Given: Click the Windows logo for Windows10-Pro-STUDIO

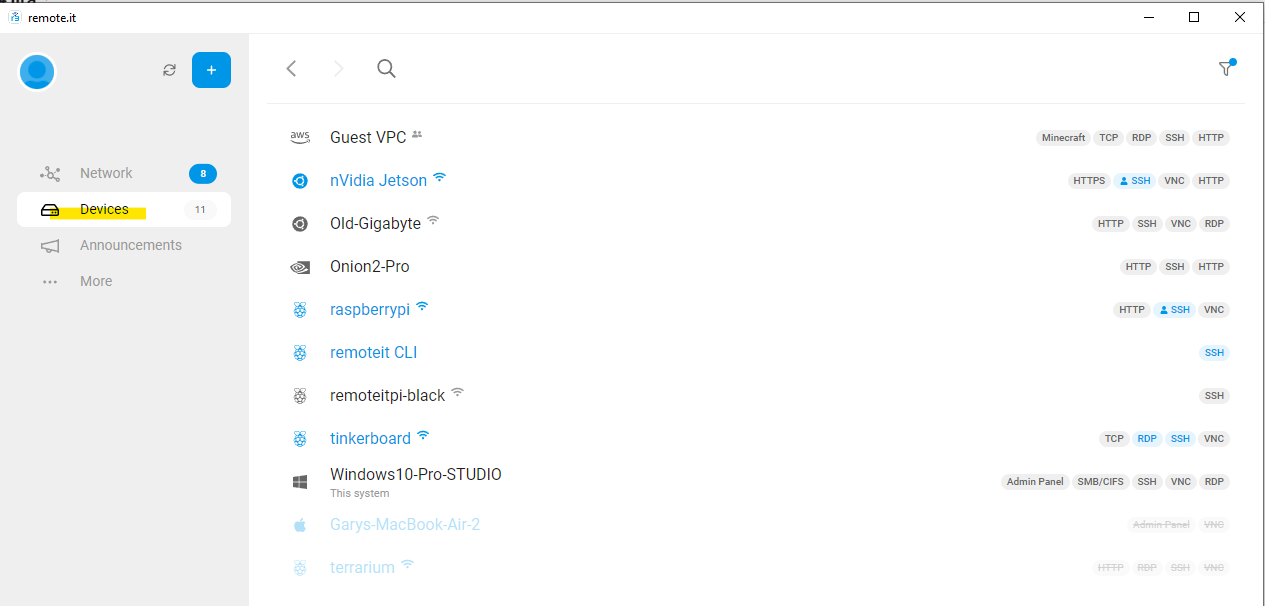Looking at the screenshot, I should tap(299, 482).
